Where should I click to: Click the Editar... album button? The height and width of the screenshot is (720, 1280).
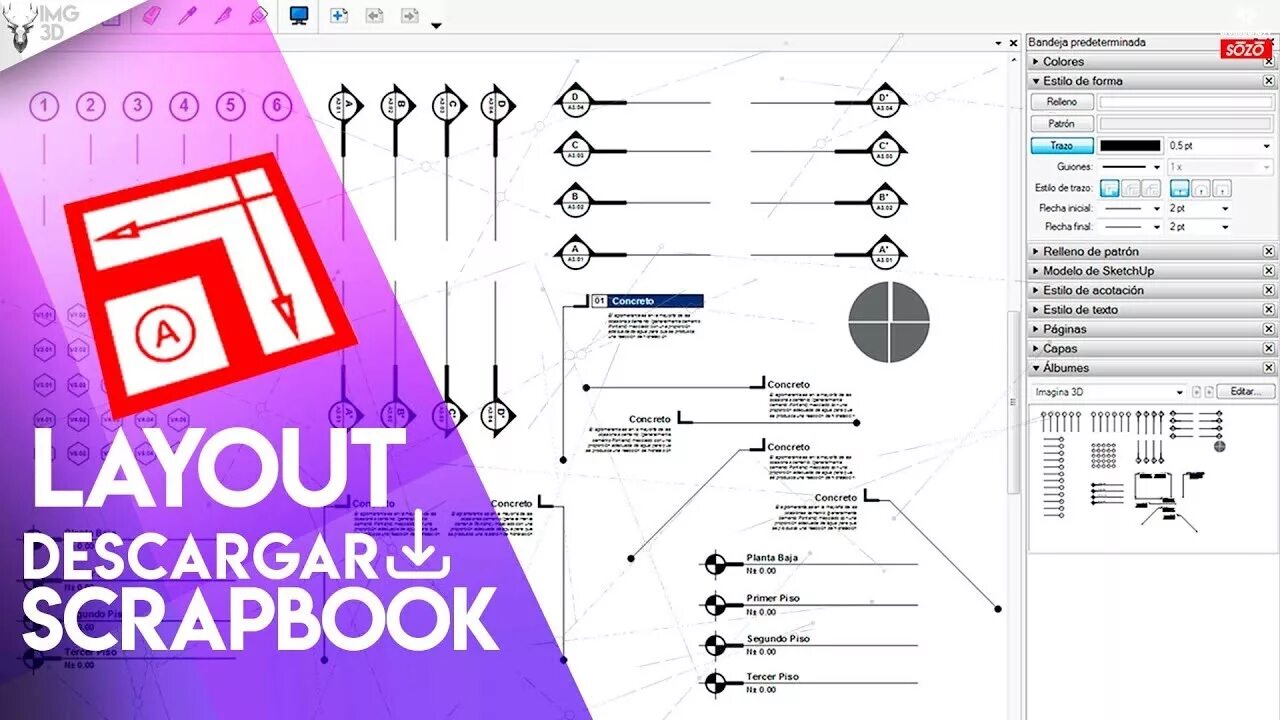1248,392
